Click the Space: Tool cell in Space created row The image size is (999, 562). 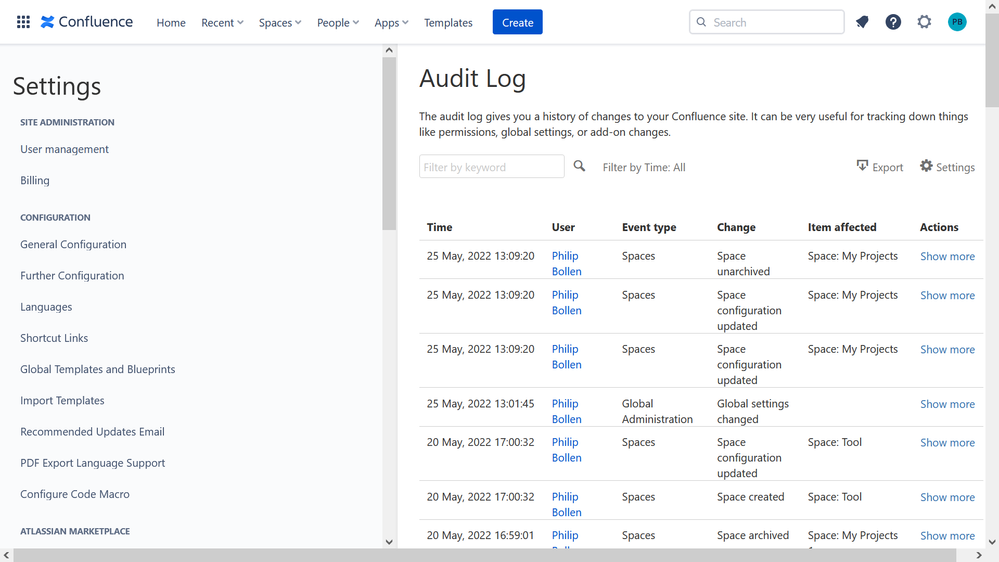[x=835, y=496]
